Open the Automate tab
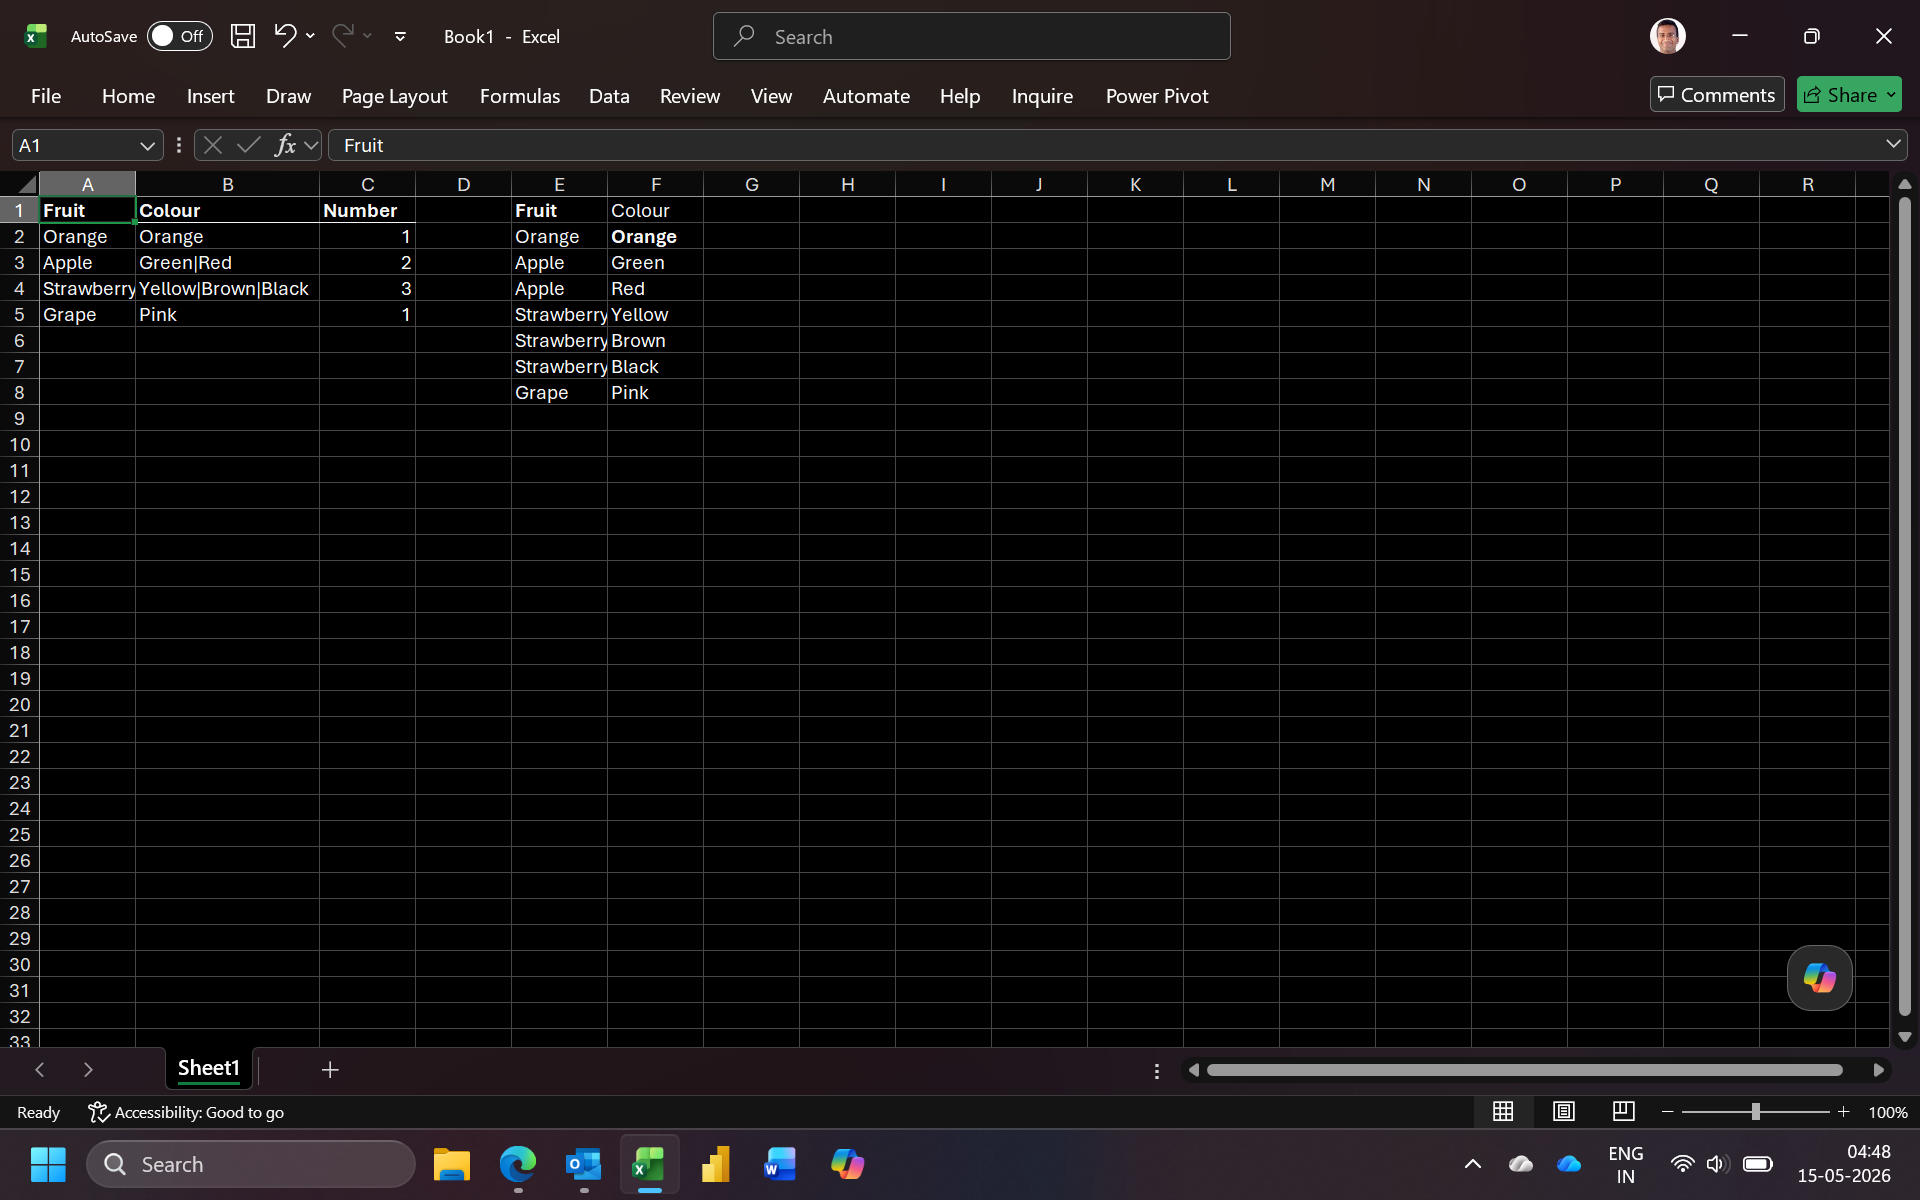1920x1200 pixels. point(866,96)
